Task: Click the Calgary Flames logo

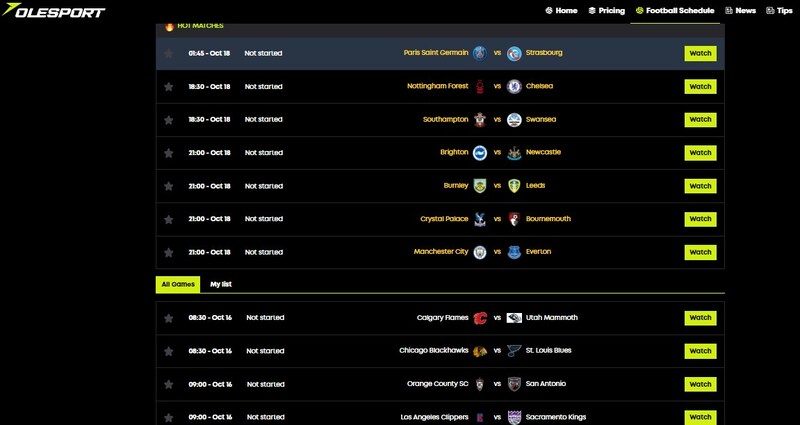Action: (480, 318)
